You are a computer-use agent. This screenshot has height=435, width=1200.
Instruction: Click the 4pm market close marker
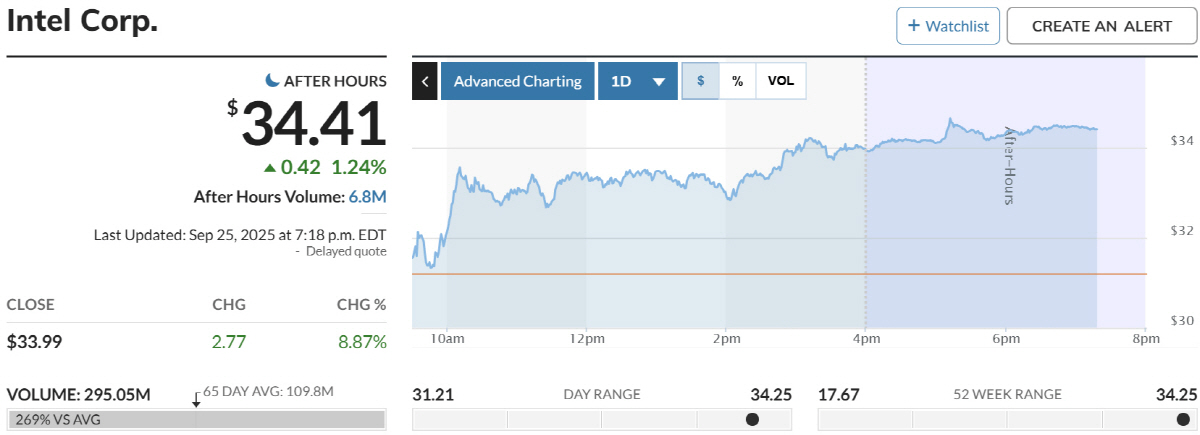pos(865,338)
